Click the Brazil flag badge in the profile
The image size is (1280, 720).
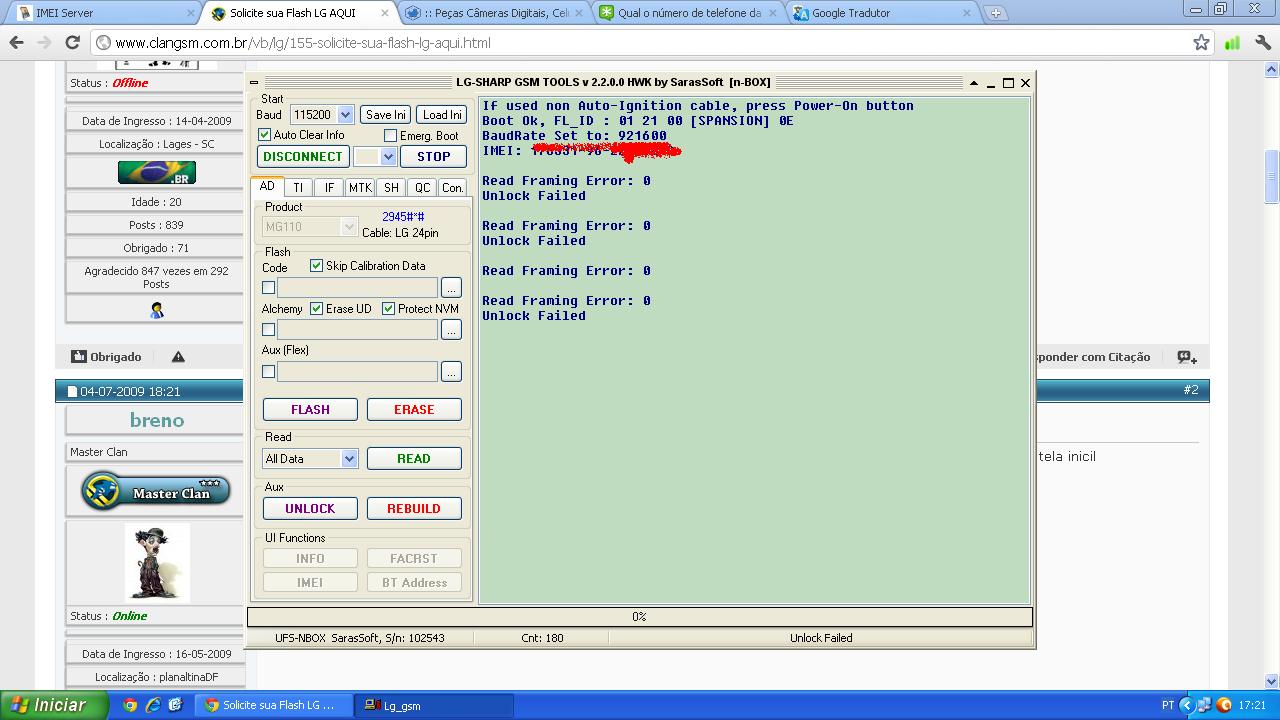point(157,172)
